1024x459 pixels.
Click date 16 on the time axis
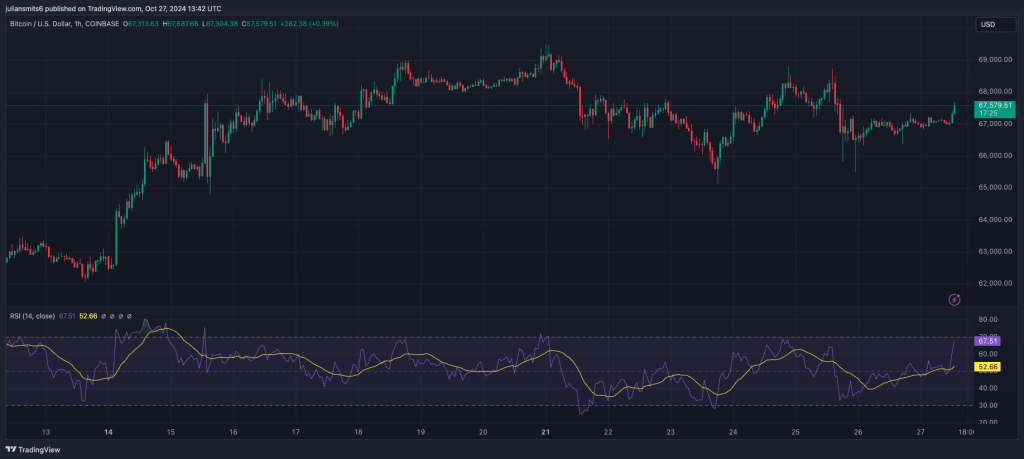click(x=233, y=432)
